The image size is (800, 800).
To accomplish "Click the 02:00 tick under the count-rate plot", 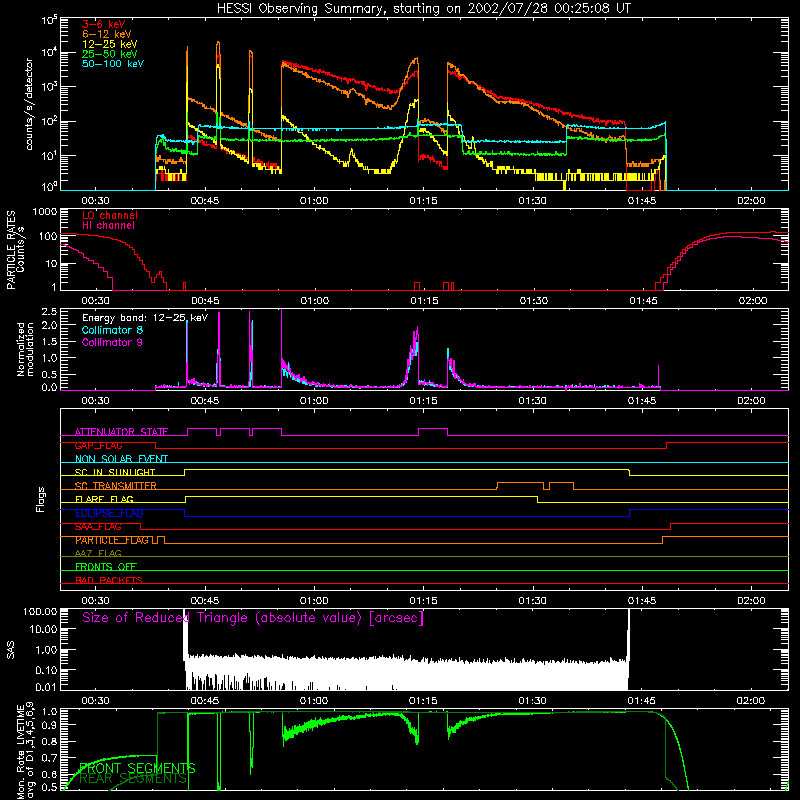I will click(752, 201).
